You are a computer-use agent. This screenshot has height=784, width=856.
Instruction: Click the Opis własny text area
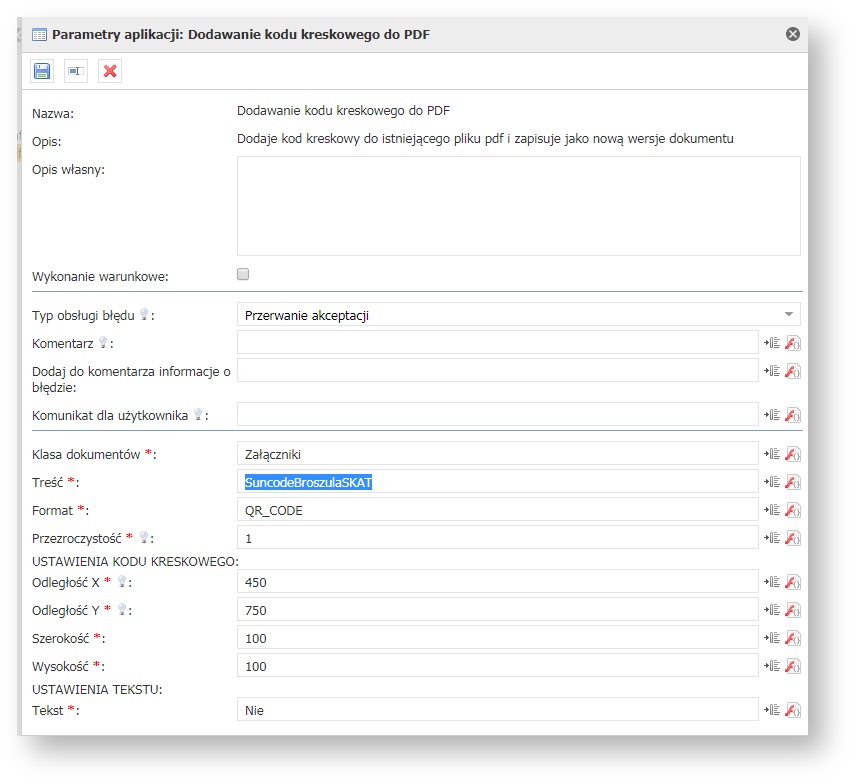tap(518, 206)
